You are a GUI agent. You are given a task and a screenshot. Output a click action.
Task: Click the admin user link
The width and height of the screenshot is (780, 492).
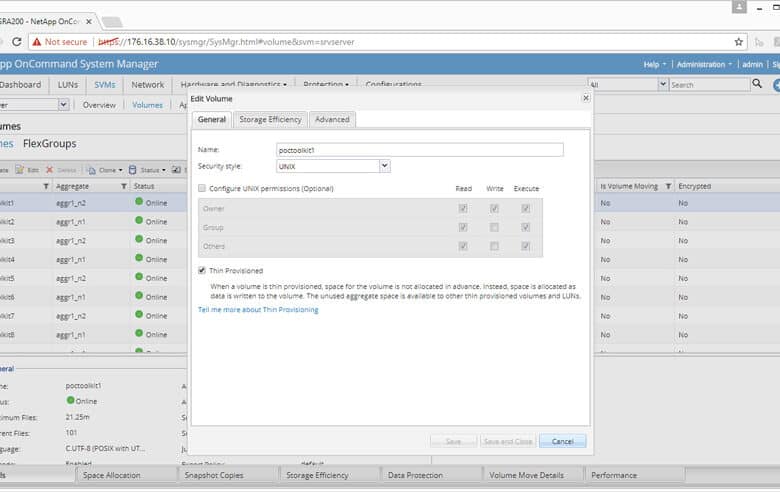pos(752,64)
